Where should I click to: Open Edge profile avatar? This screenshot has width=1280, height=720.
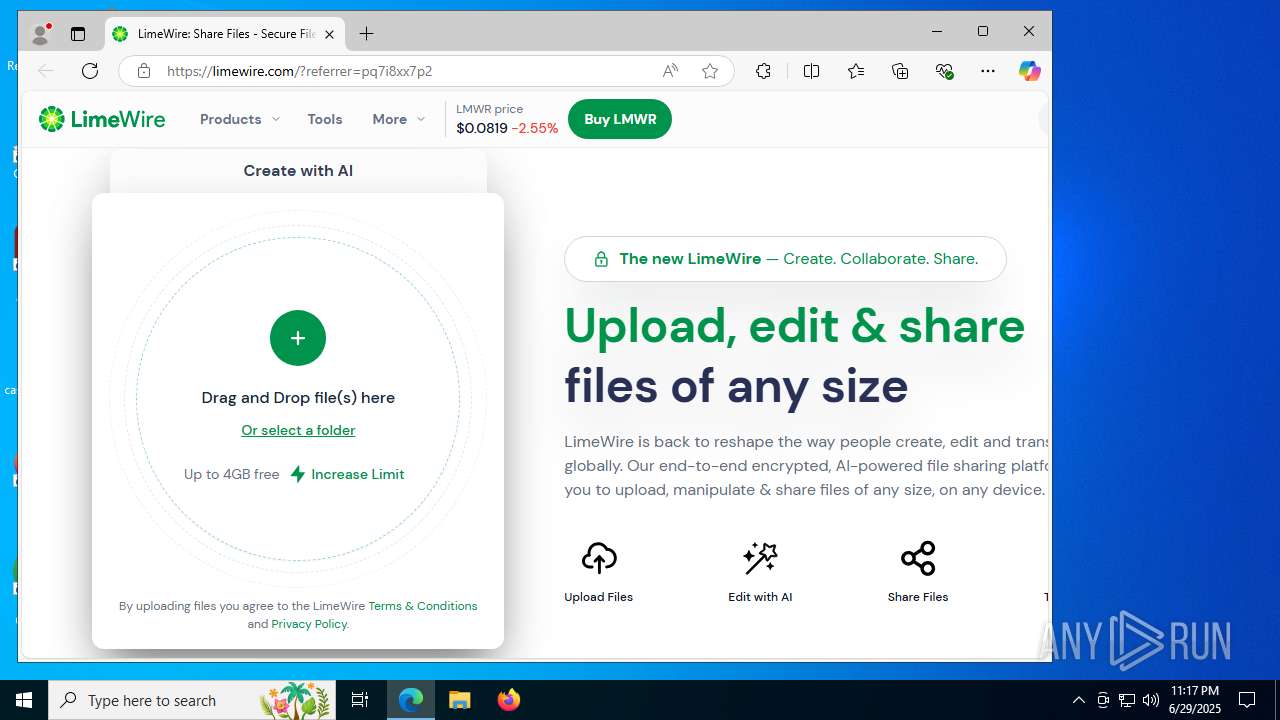click(41, 34)
